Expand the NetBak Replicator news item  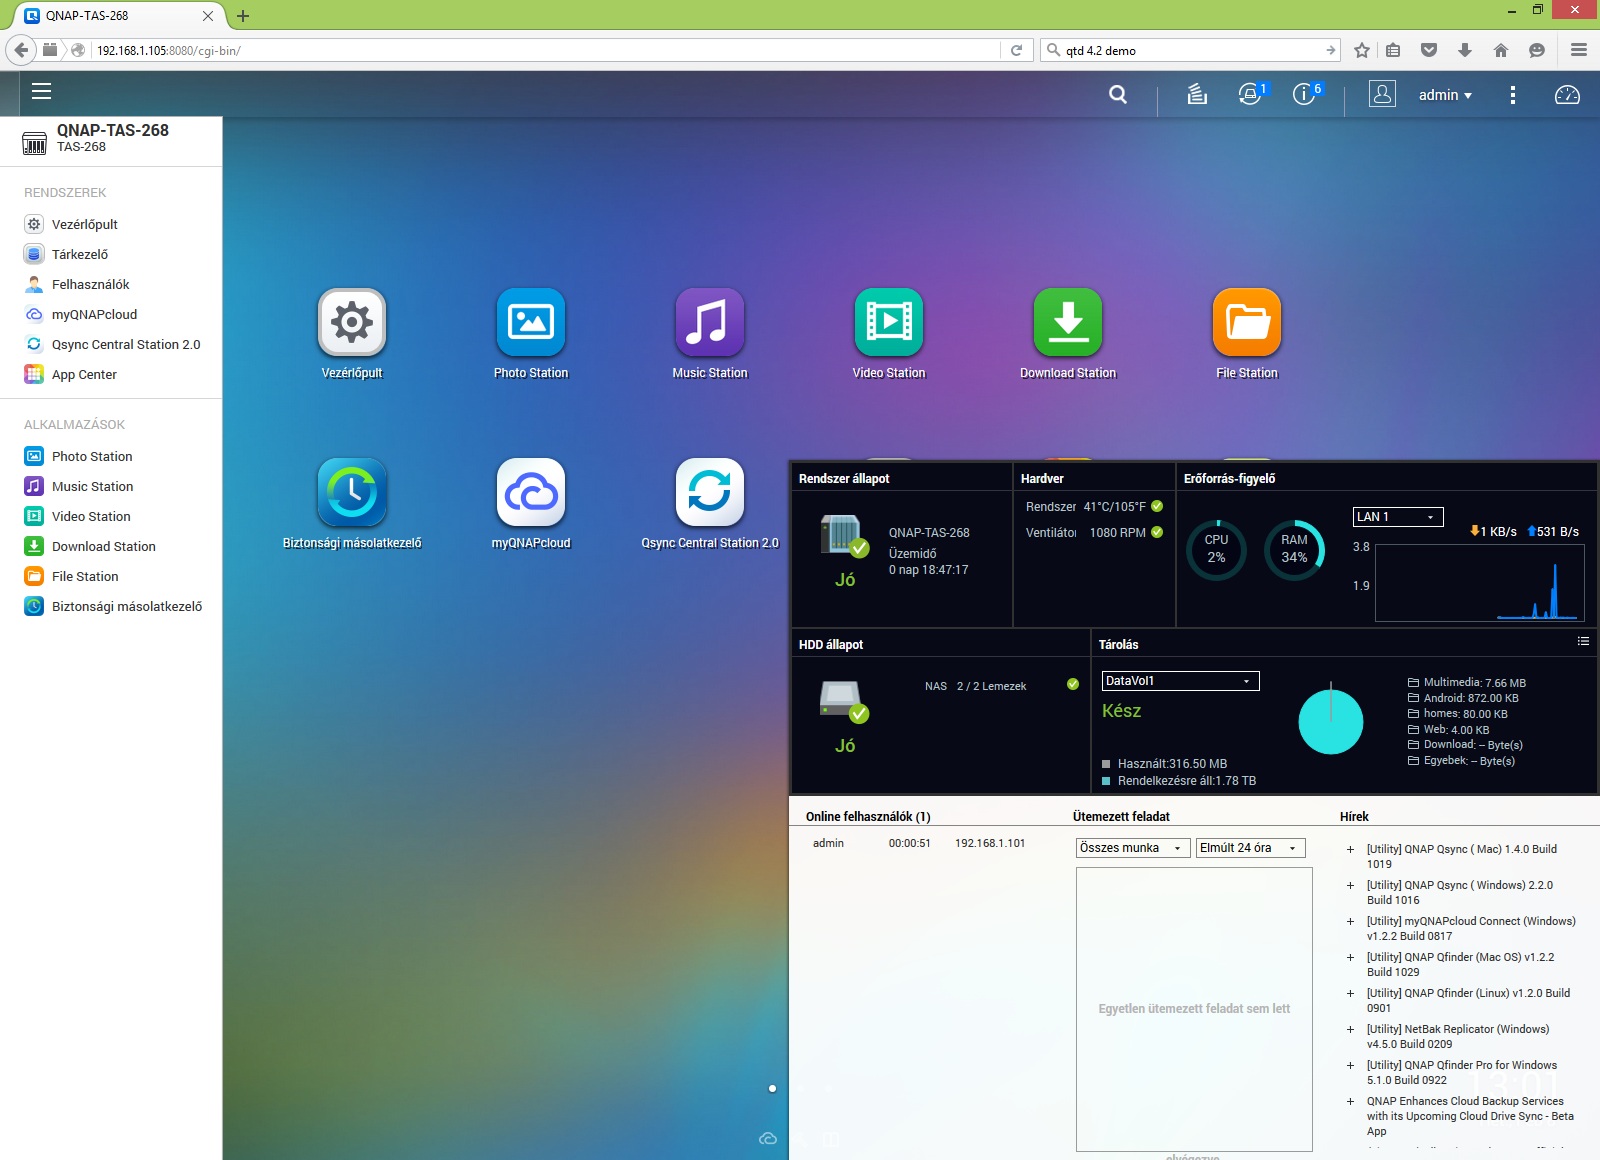coord(1350,1030)
